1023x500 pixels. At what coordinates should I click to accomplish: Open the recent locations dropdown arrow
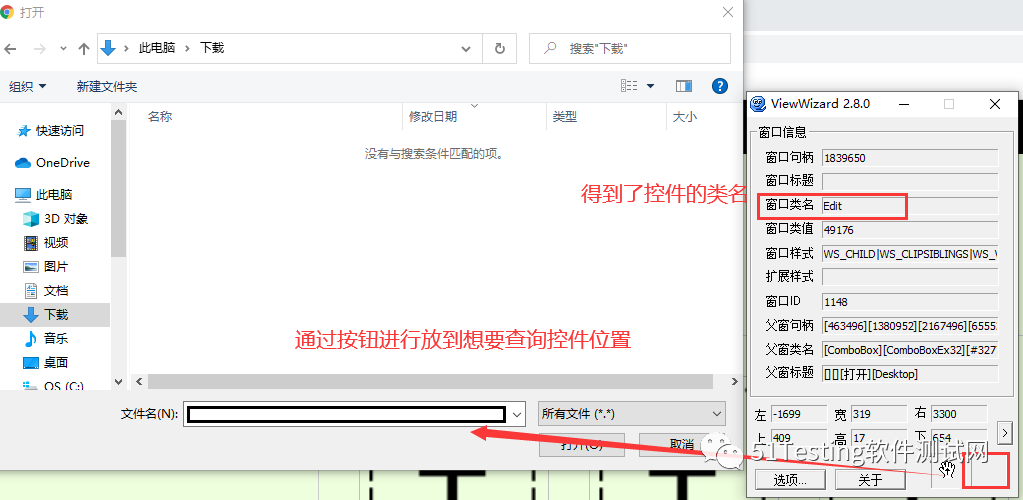click(x=63, y=48)
